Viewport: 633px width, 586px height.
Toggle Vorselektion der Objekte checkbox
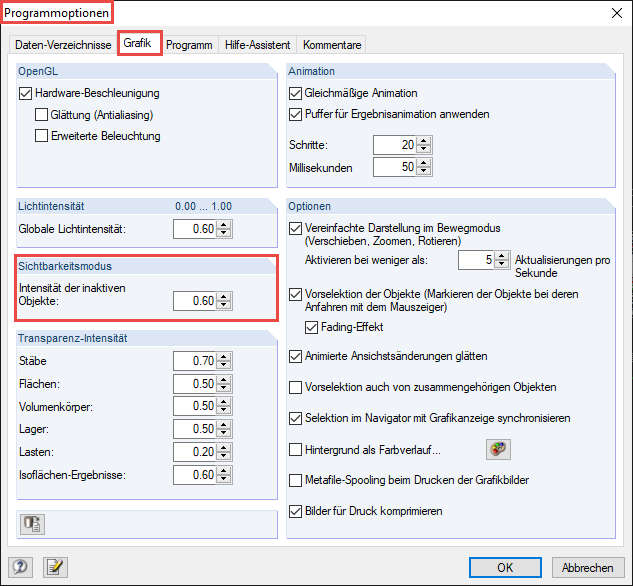tap(295, 294)
